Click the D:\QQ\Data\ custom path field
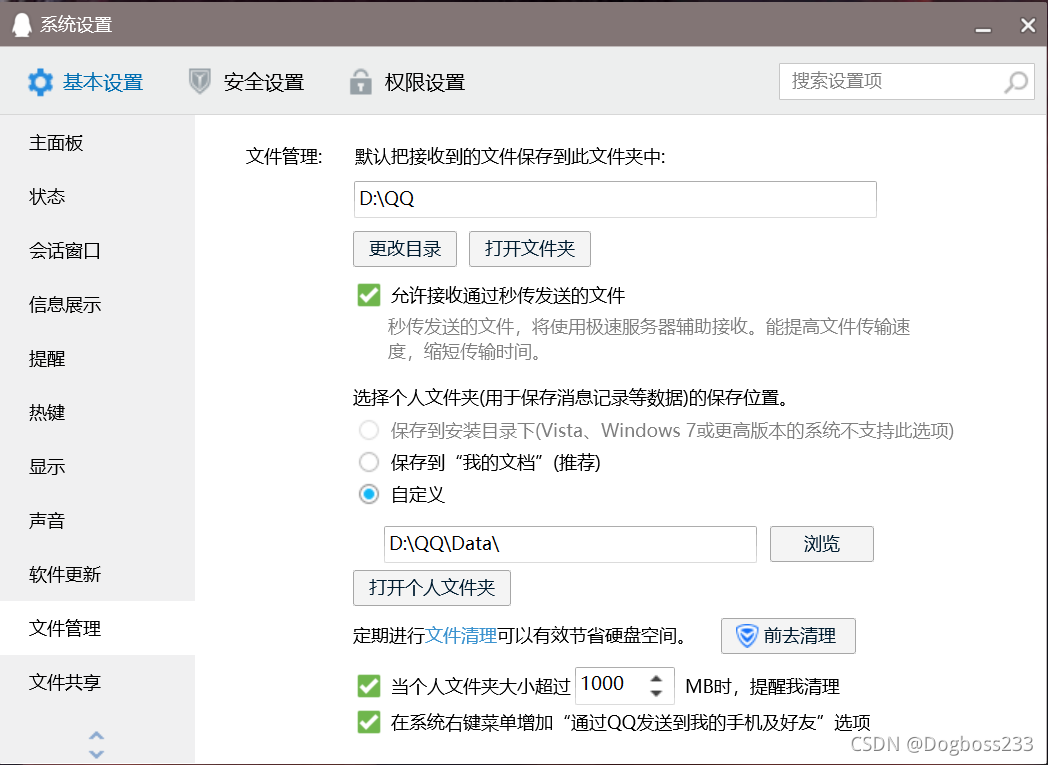Viewport: 1048px width, 765px height. click(570, 544)
